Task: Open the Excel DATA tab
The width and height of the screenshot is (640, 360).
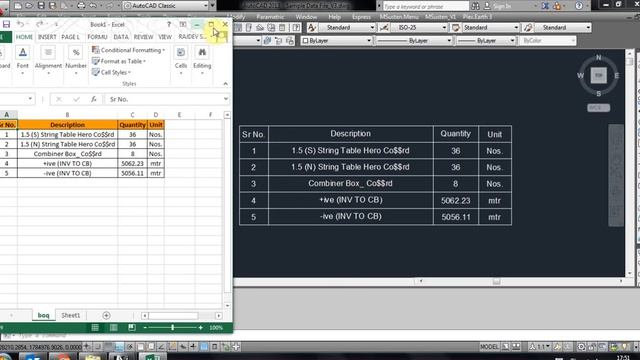Action: [x=121, y=37]
